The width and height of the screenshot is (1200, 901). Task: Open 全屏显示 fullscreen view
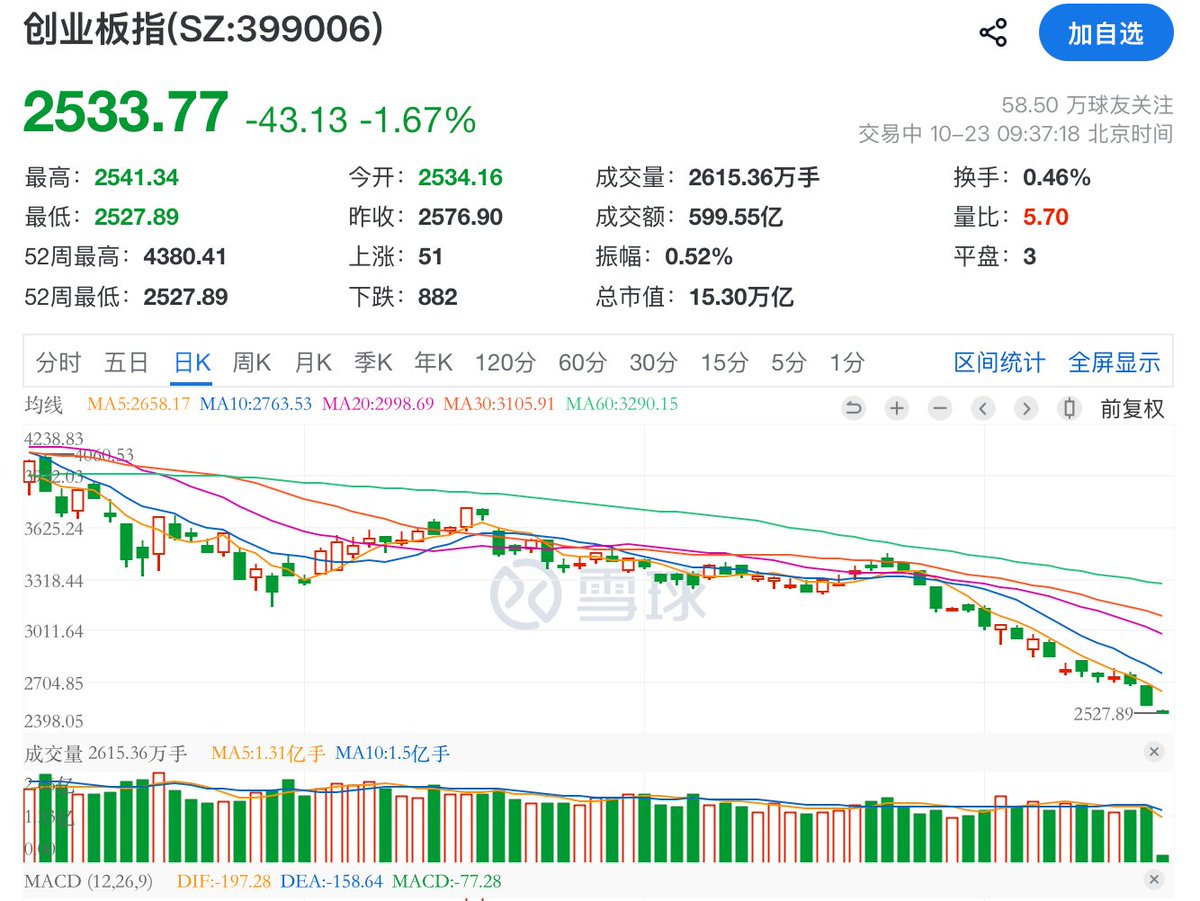coord(1114,362)
